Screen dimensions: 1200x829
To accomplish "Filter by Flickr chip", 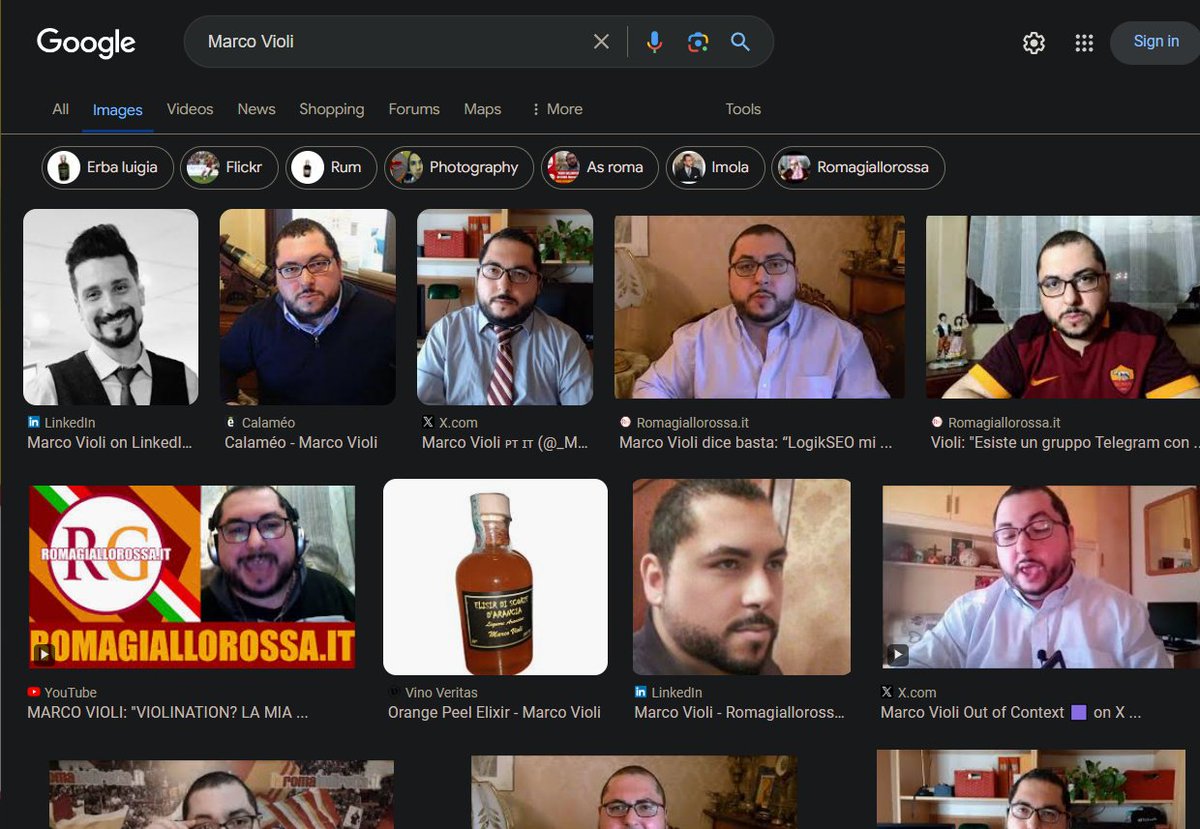I will coord(229,167).
